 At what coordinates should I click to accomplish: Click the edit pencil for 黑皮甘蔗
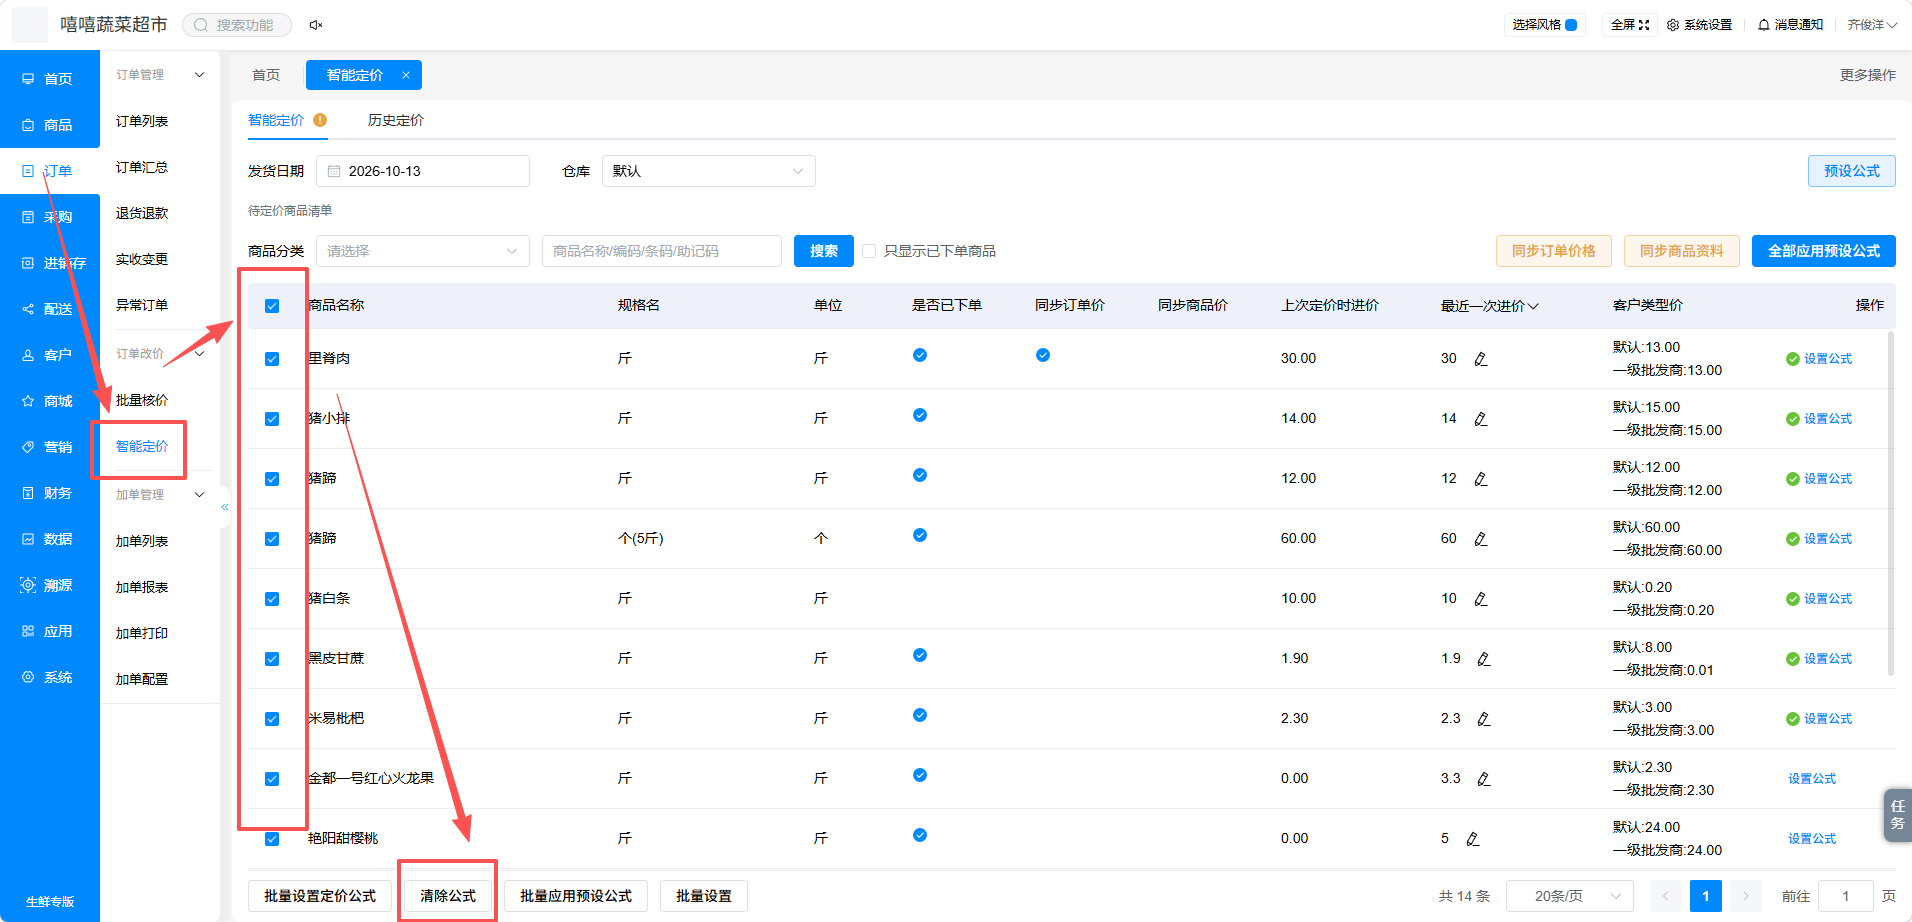coord(1484,659)
